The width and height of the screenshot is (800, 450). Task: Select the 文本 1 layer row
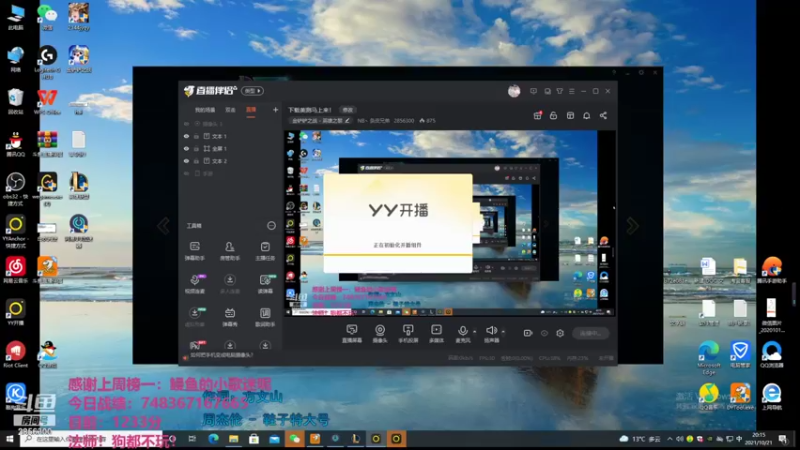[x=230, y=136]
